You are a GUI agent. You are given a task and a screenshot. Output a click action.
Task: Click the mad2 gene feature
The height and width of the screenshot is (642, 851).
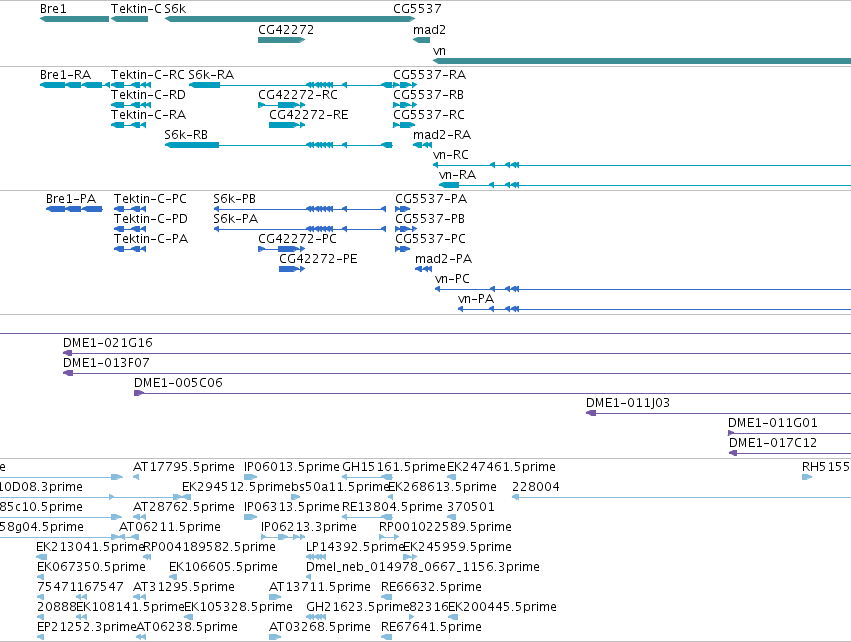click(x=422, y=40)
